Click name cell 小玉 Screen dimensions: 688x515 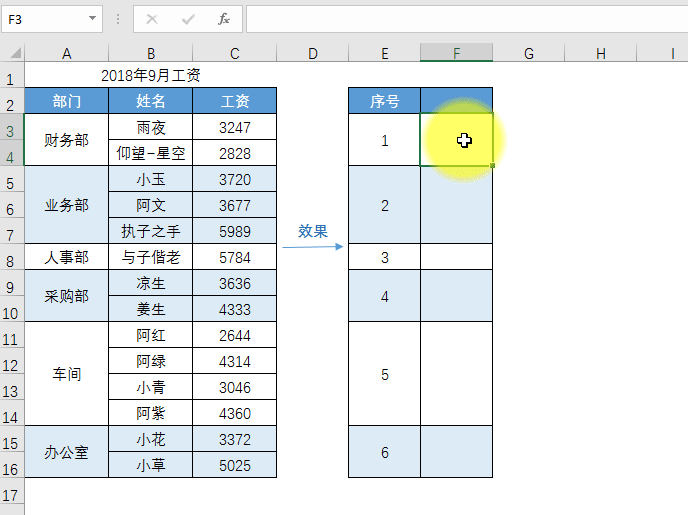click(150, 179)
